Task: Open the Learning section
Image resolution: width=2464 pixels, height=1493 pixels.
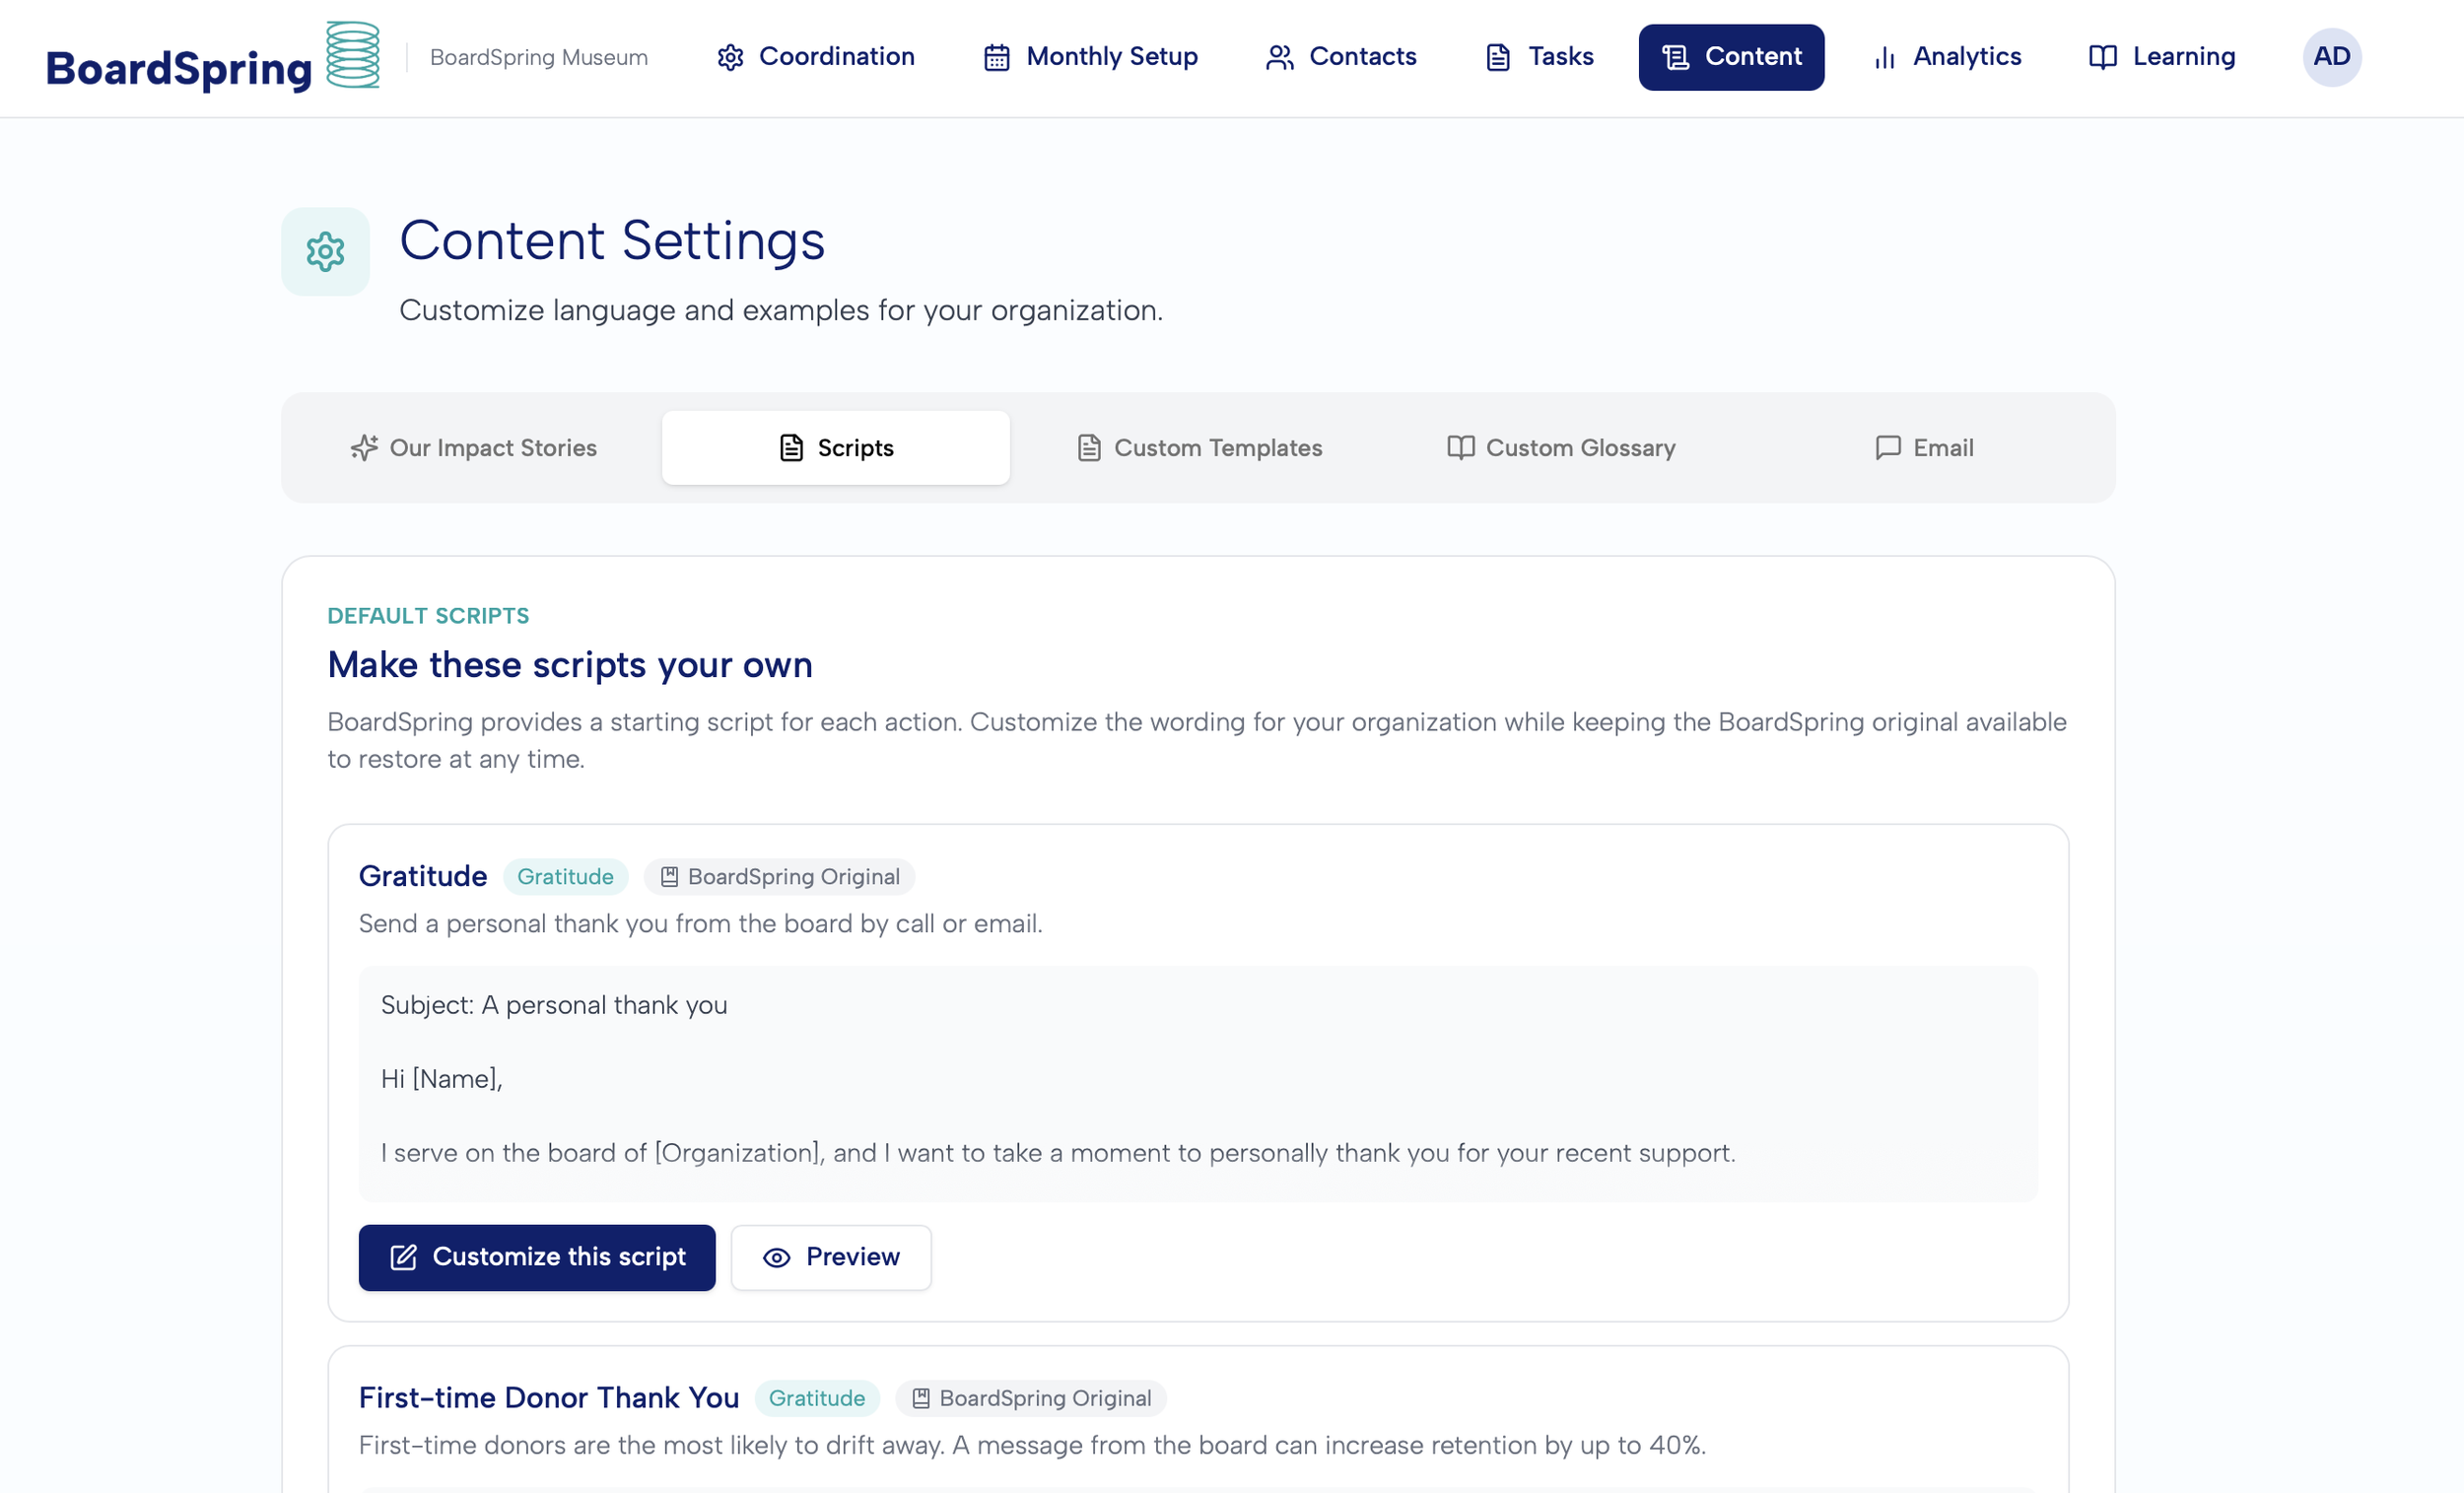Action: [2162, 57]
